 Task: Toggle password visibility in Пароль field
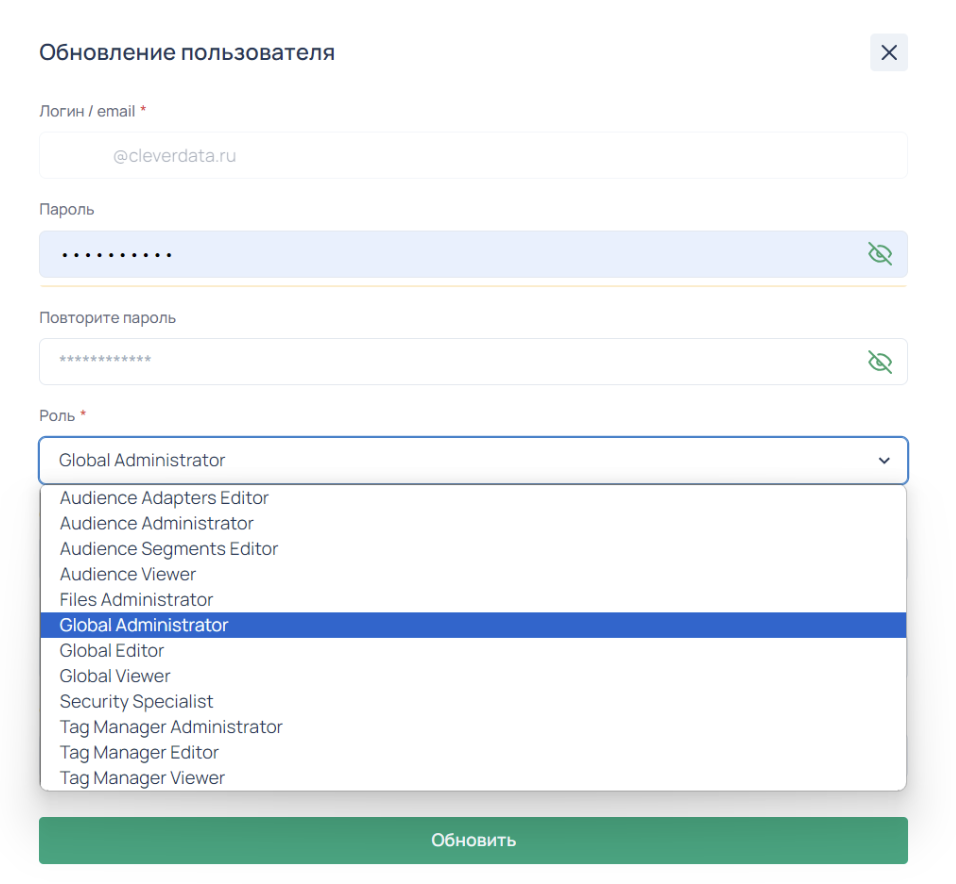tap(879, 254)
